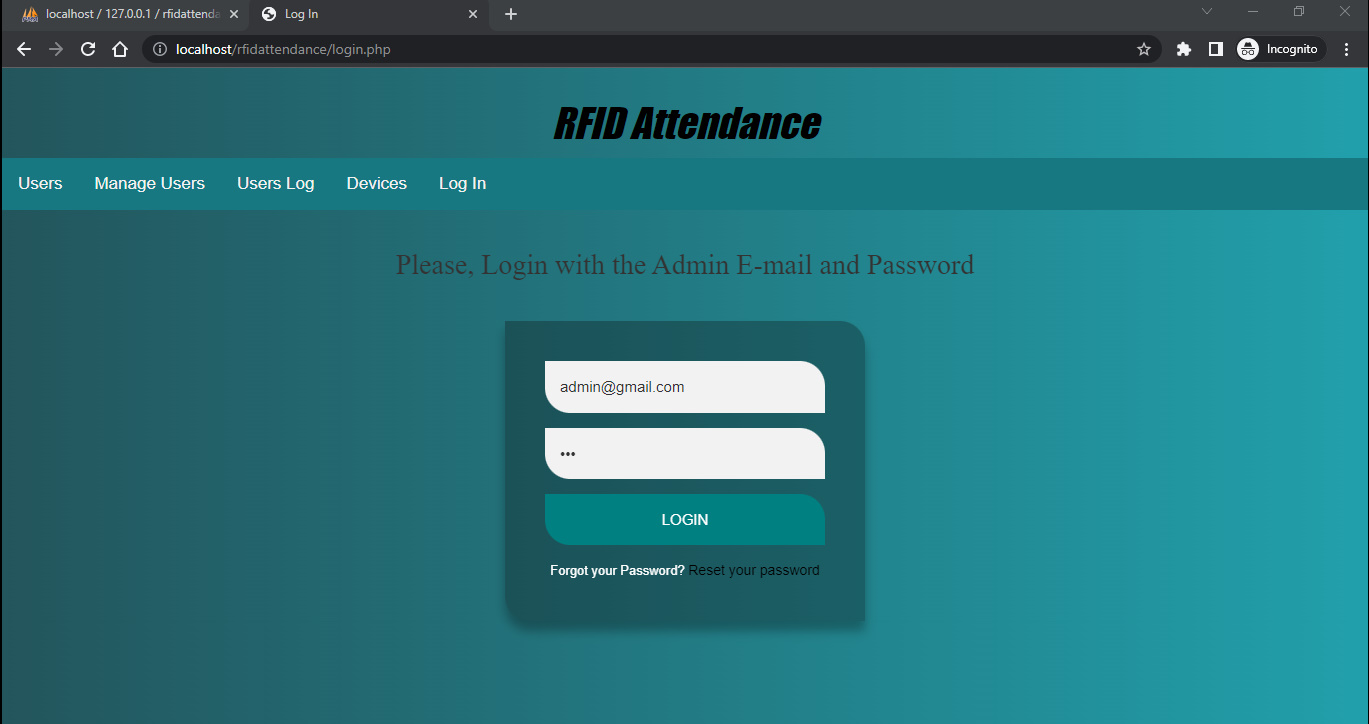This screenshot has width=1369, height=724.
Task: Bookmark this page with the star icon
Action: [1144, 49]
